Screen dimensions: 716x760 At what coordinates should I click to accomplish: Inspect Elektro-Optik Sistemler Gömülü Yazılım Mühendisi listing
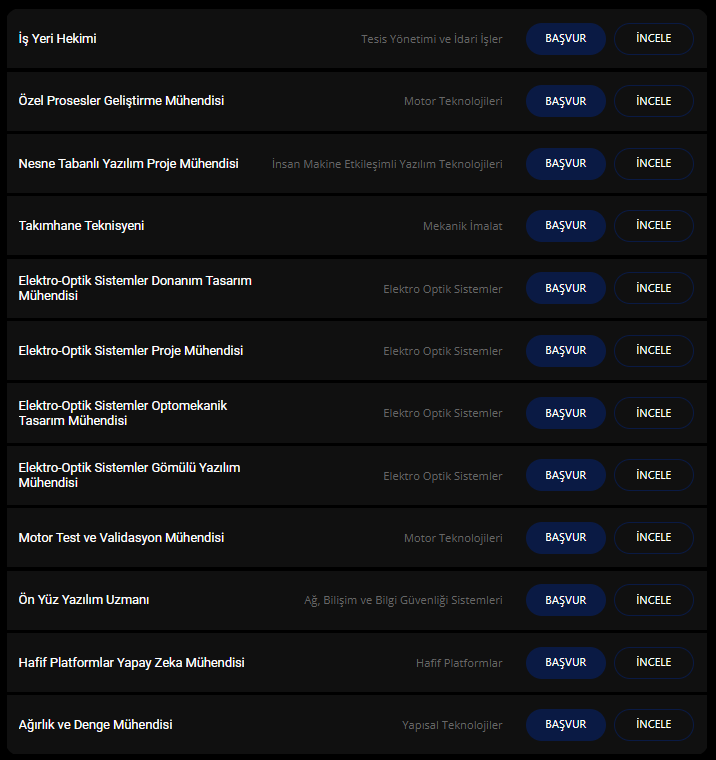click(653, 475)
